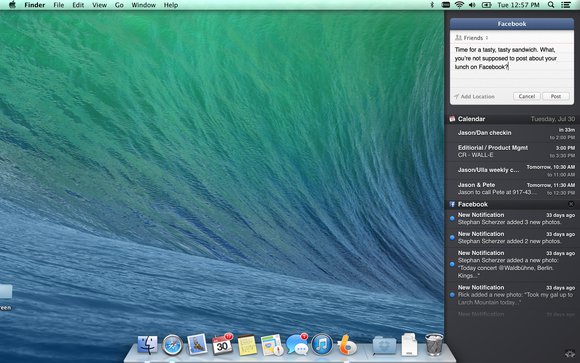
Task: Open notification about 3 new photos
Action: tap(512, 218)
